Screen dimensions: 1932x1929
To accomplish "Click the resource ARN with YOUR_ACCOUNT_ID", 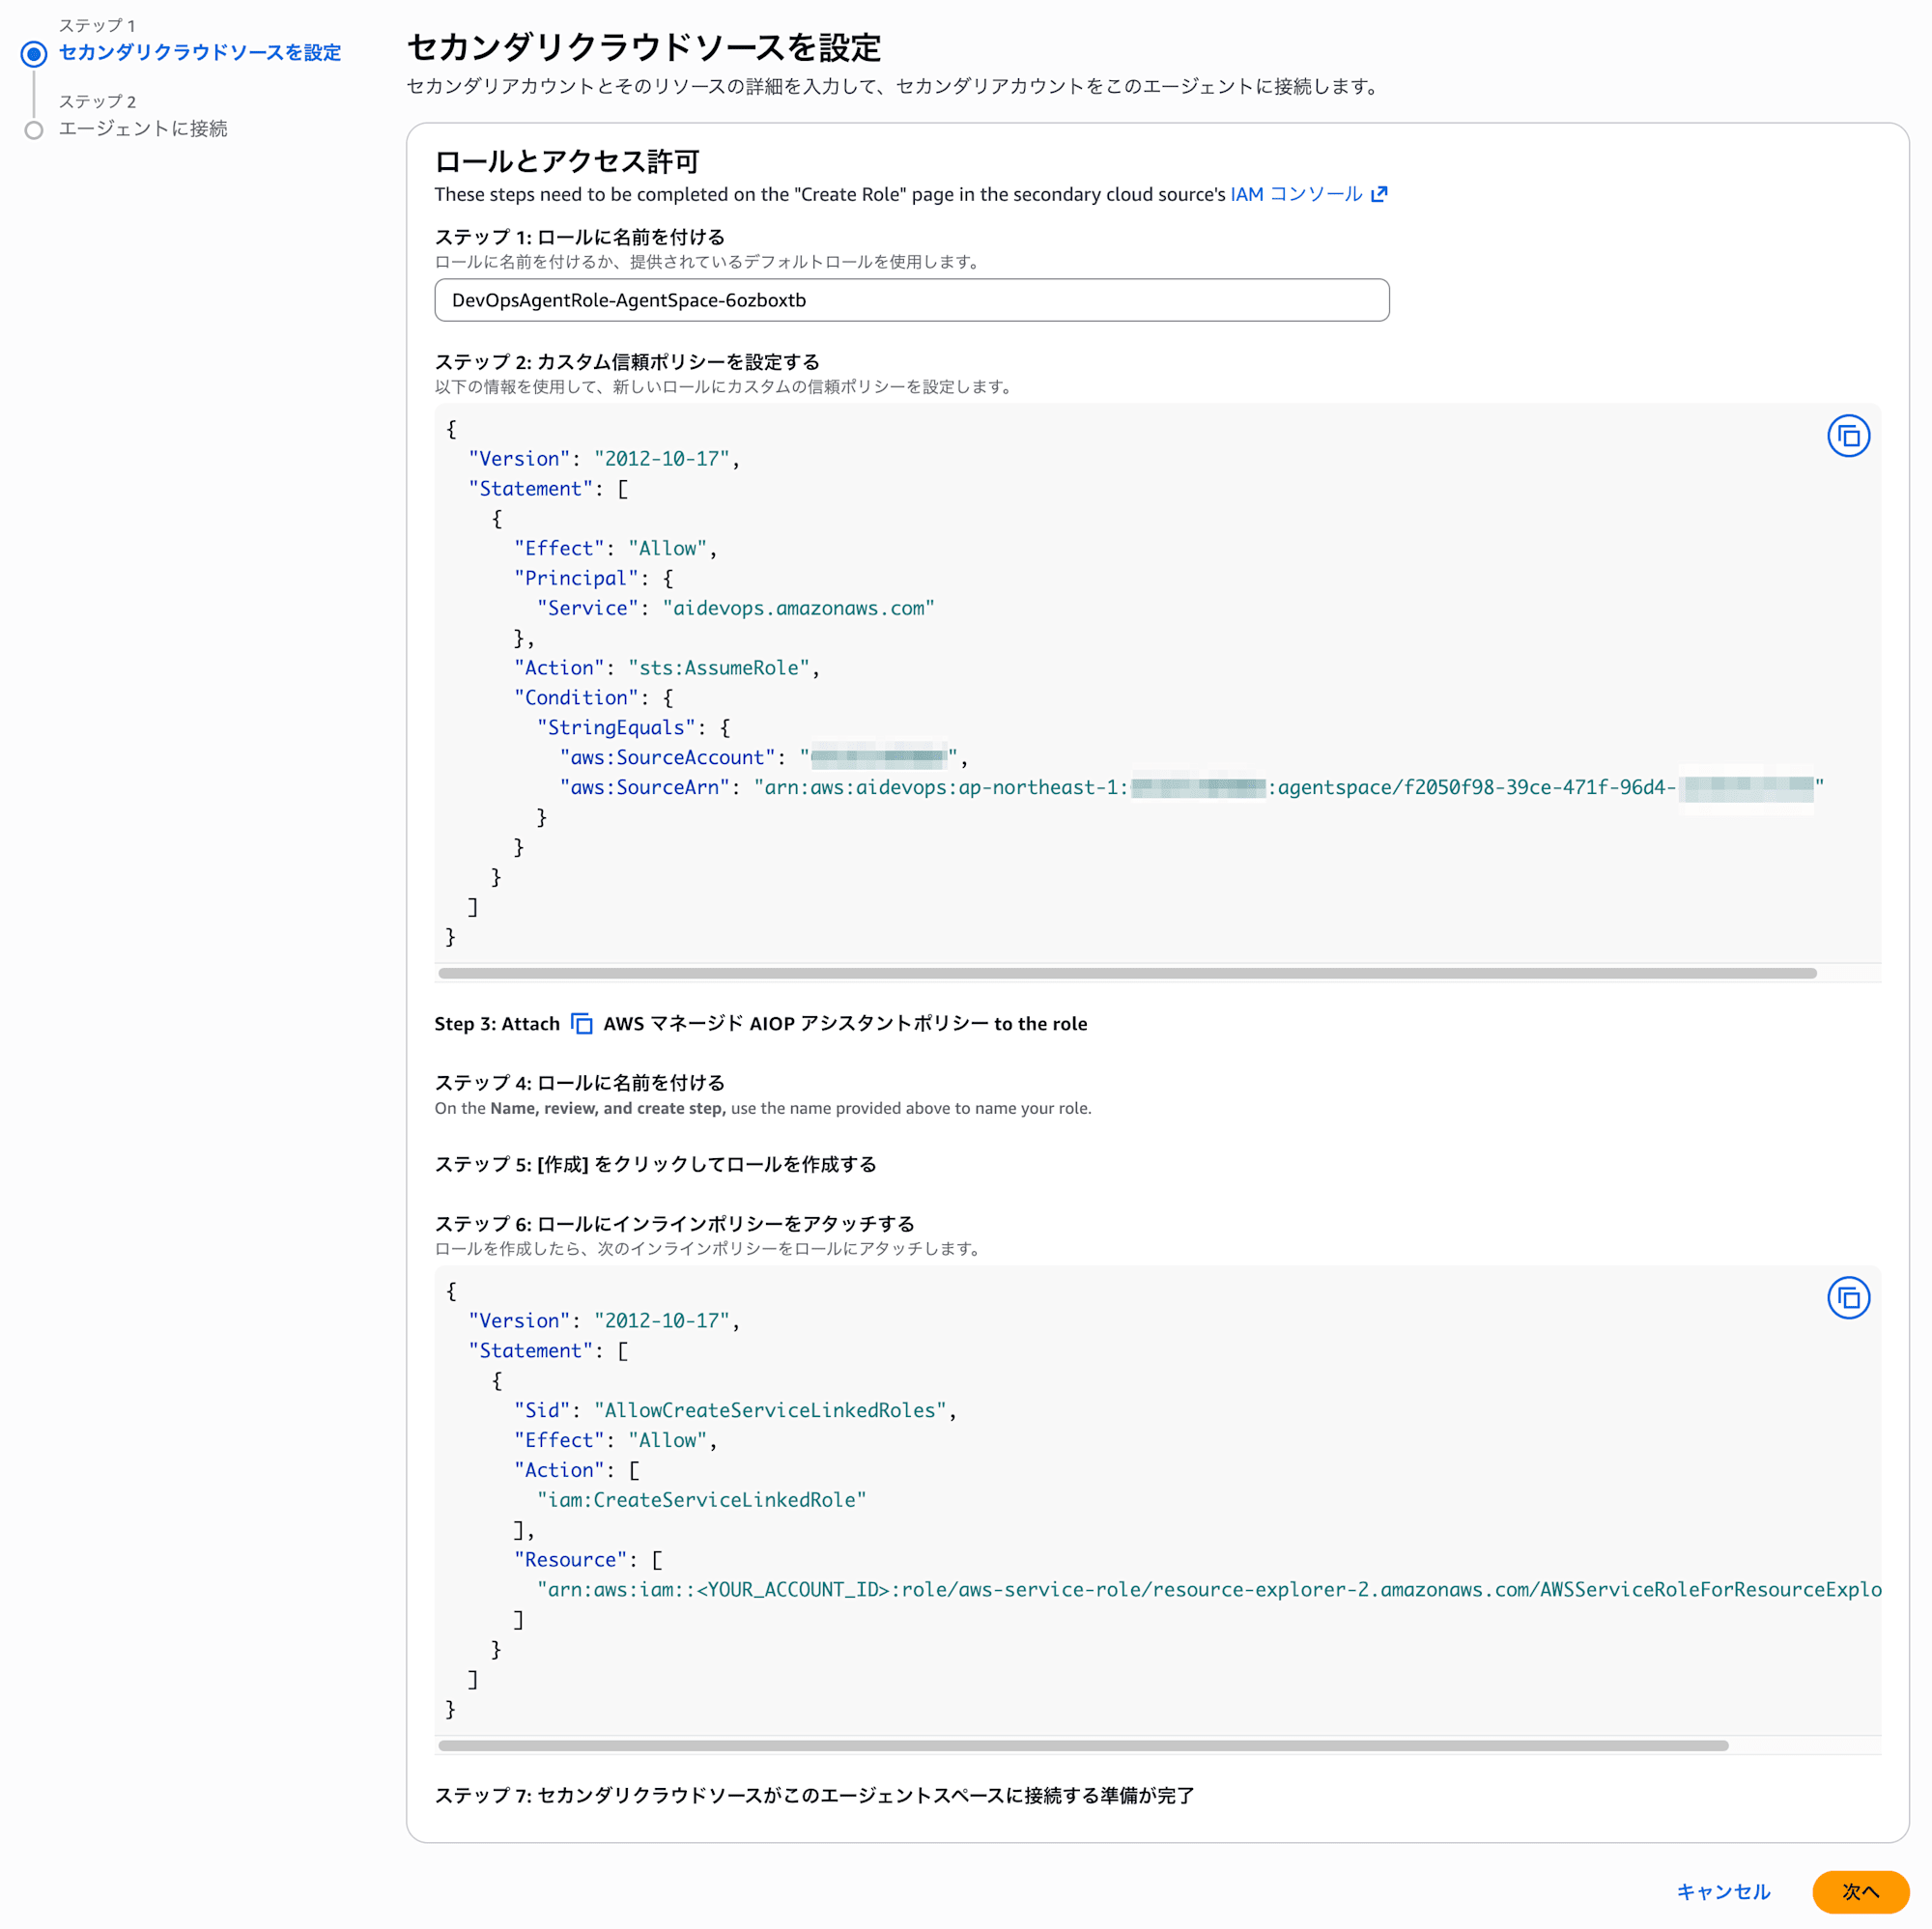I will click(1209, 1589).
